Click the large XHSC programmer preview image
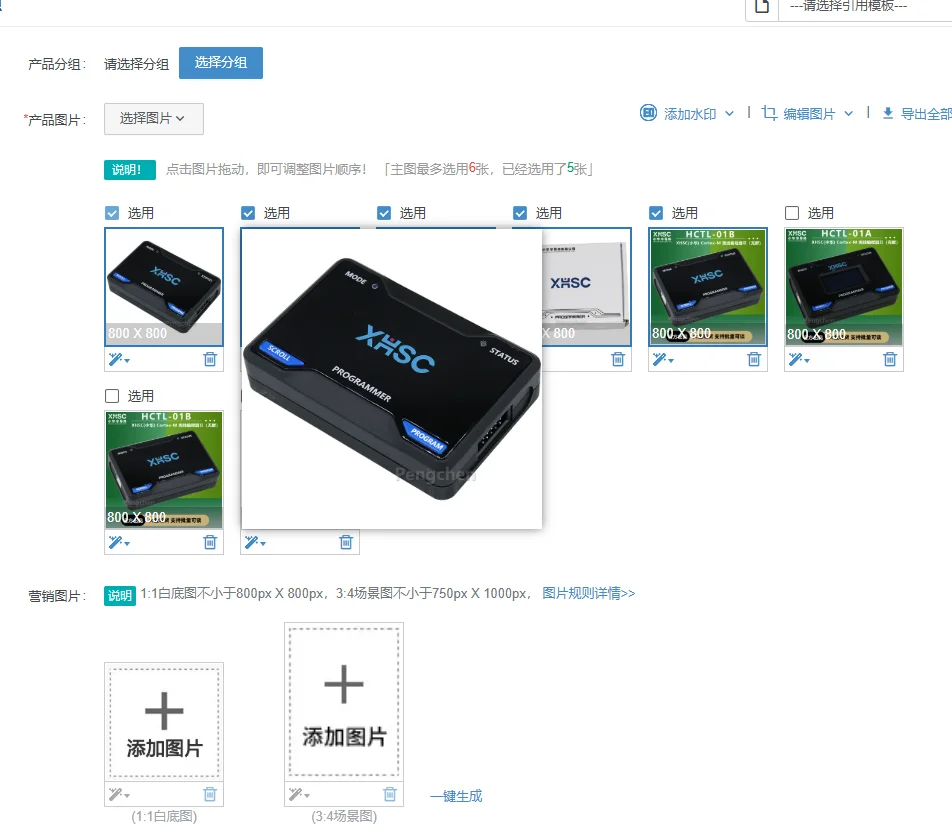The image size is (952, 828). pyautogui.click(x=392, y=379)
